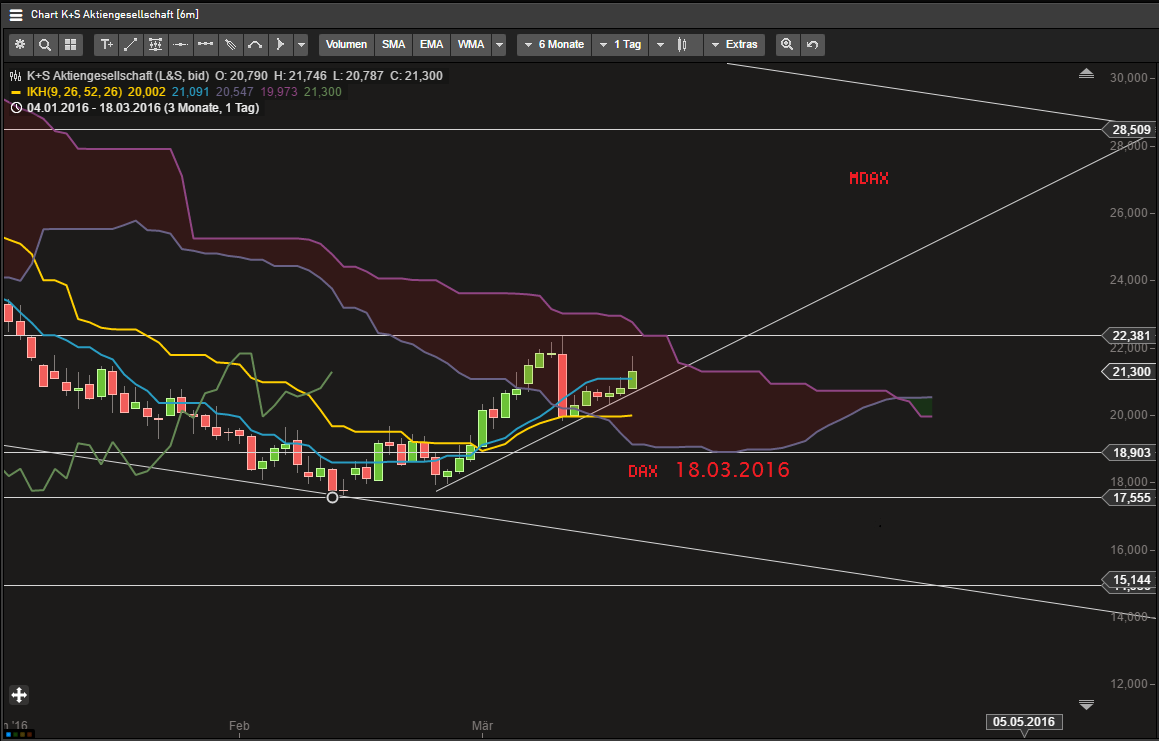Select the horizontal line tool

click(180, 44)
